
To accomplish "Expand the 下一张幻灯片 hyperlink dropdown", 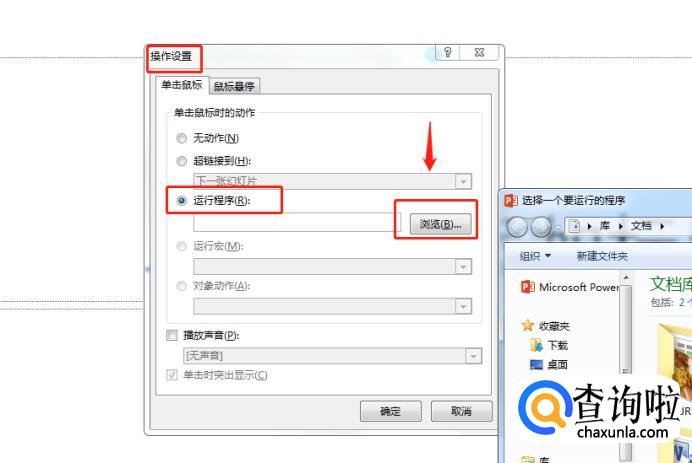I will 463,181.
